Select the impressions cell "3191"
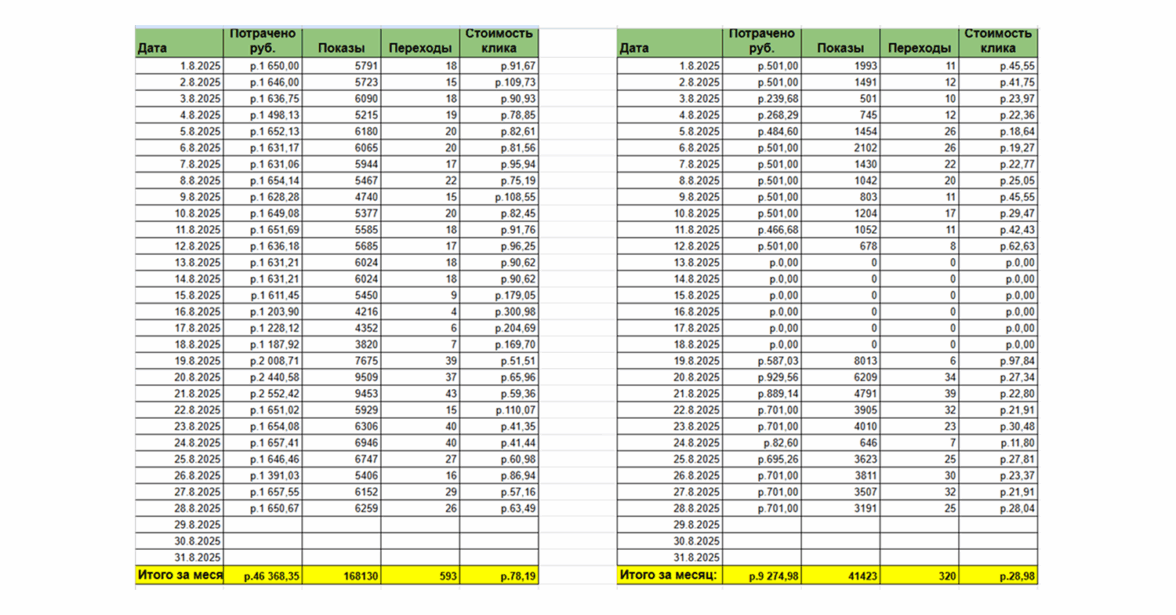 840,508
